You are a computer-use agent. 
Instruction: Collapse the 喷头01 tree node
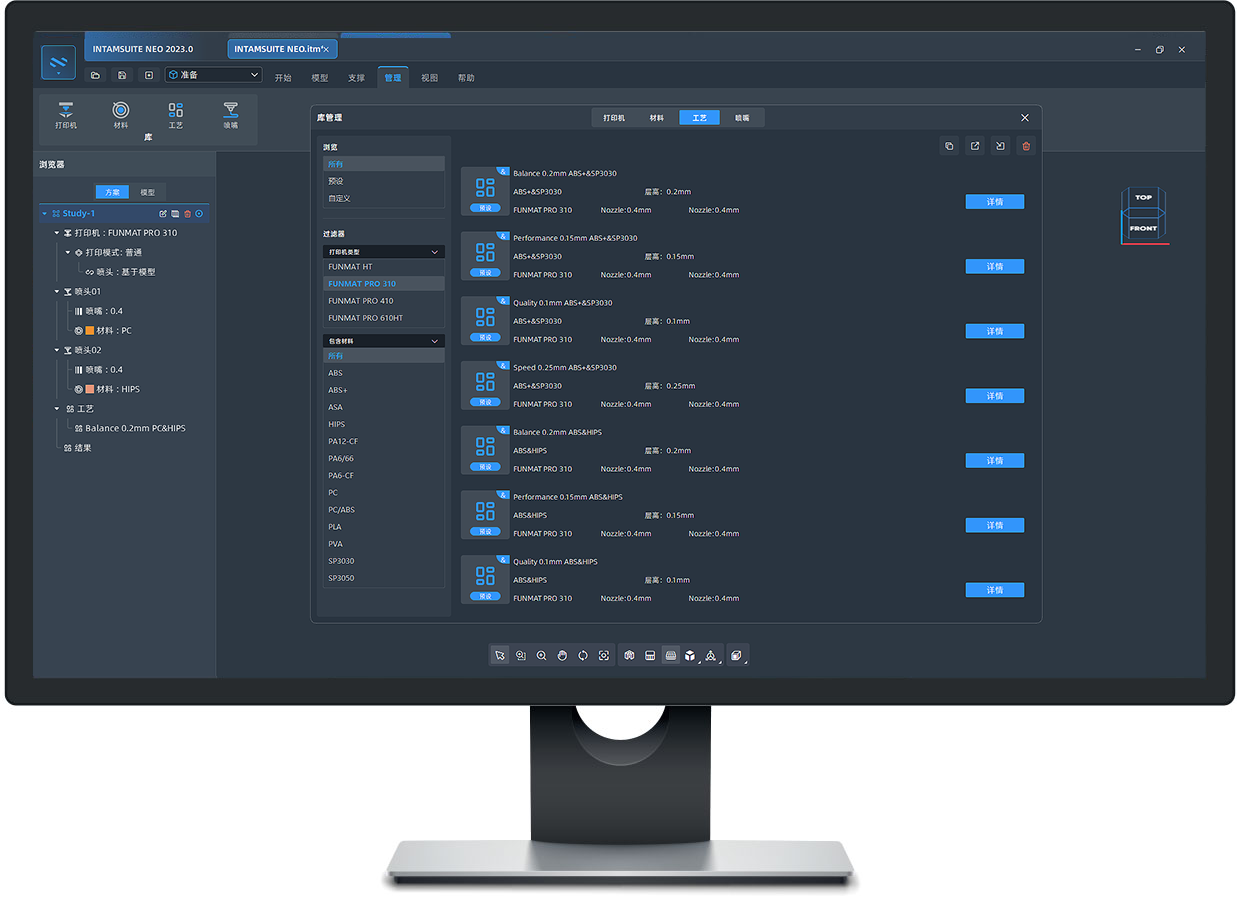pyautogui.click(x=57, y=292)
